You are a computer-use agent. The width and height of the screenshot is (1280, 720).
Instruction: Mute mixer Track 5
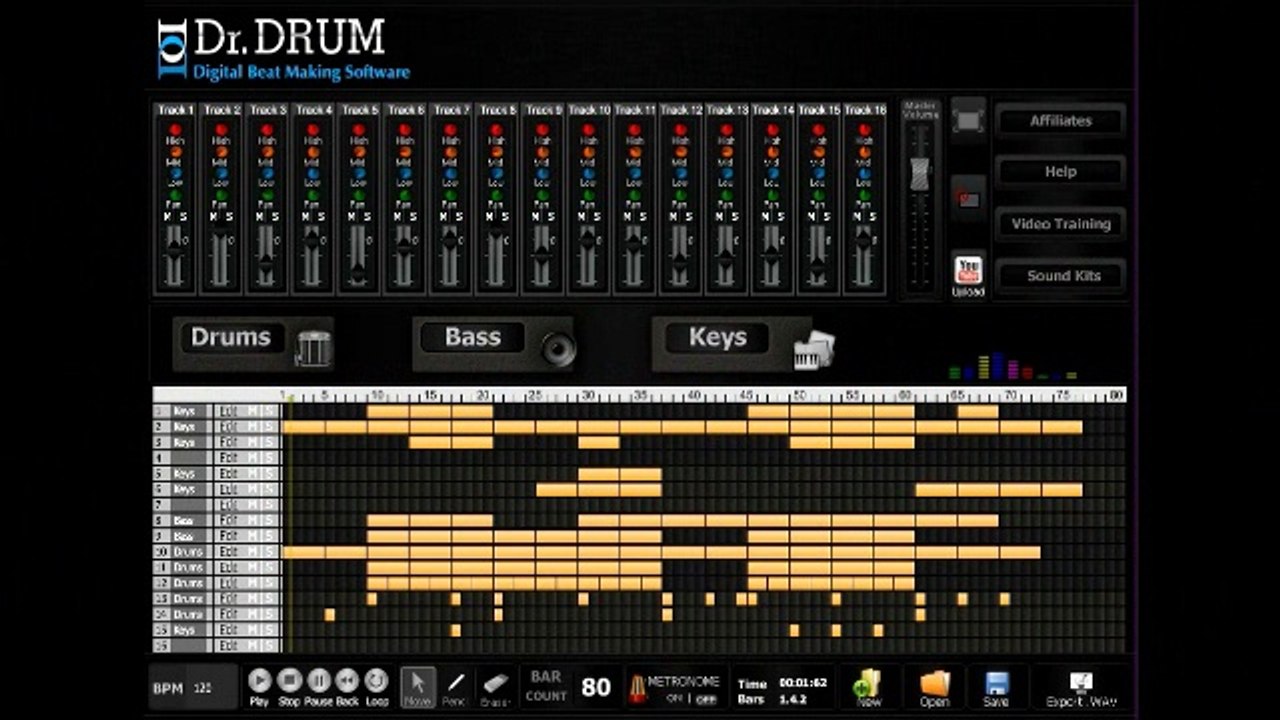pos(351,217)
